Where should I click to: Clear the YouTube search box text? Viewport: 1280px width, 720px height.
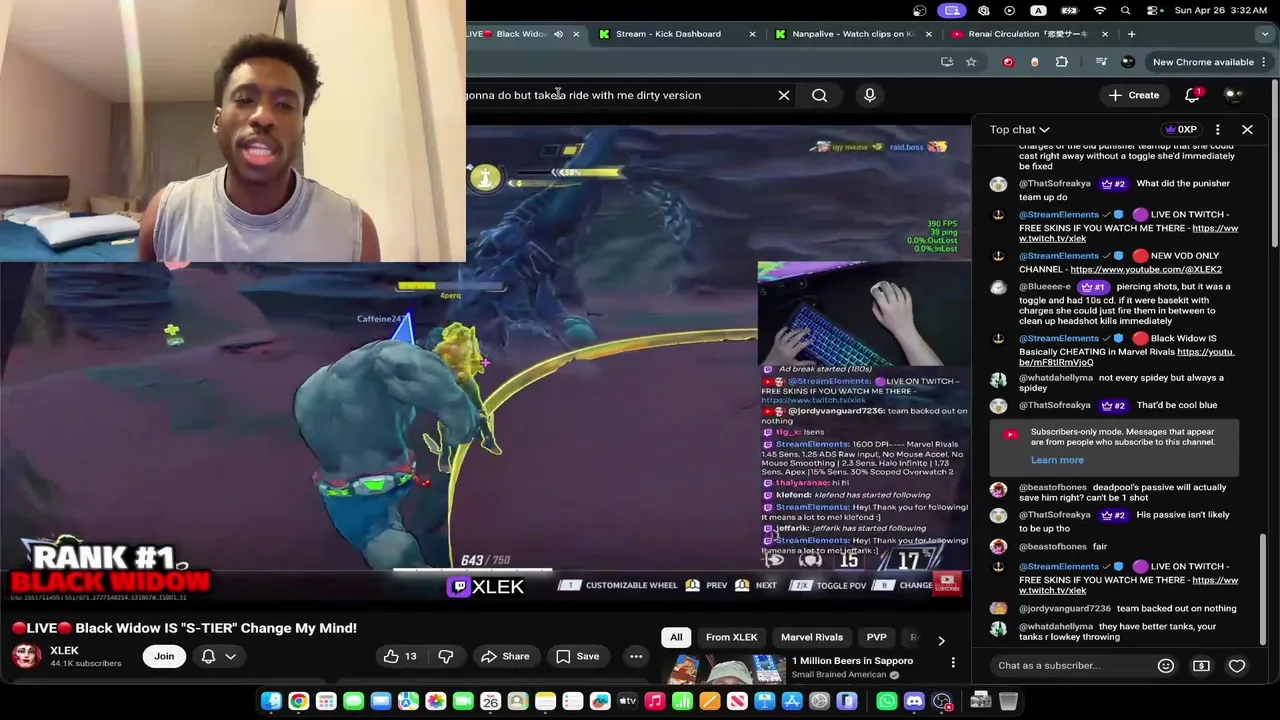click(784, 95)
